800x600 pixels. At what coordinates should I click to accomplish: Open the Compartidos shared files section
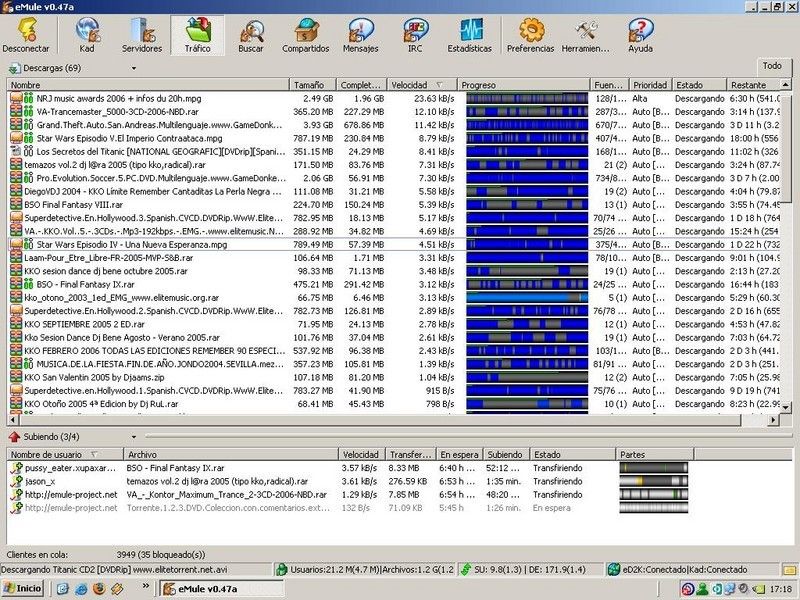coord(306,35)
